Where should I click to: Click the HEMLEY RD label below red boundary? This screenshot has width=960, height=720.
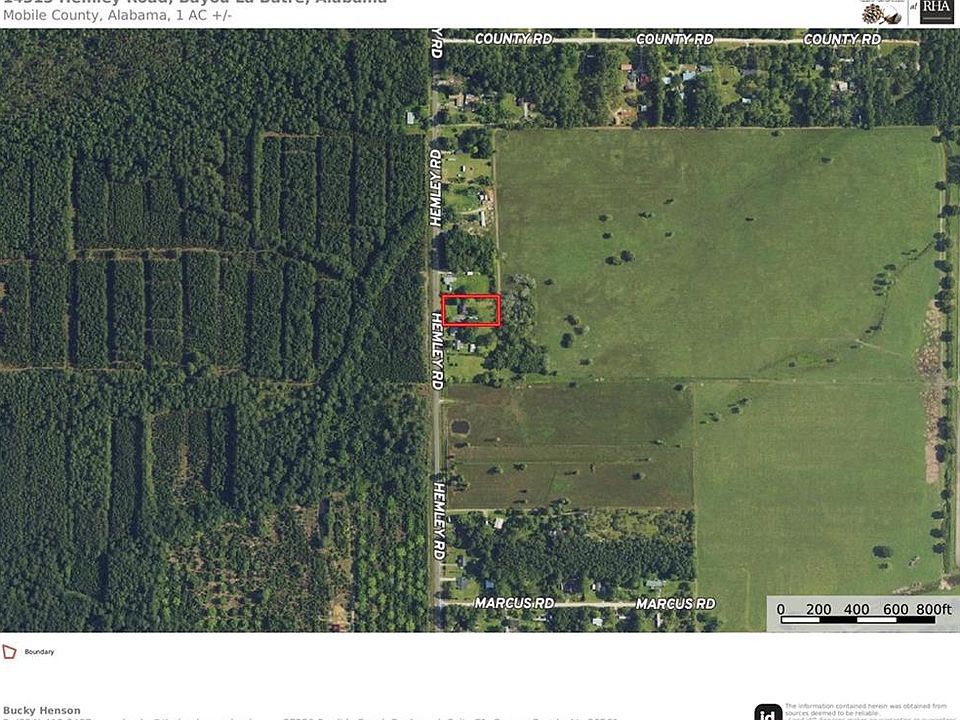[437, 351]
